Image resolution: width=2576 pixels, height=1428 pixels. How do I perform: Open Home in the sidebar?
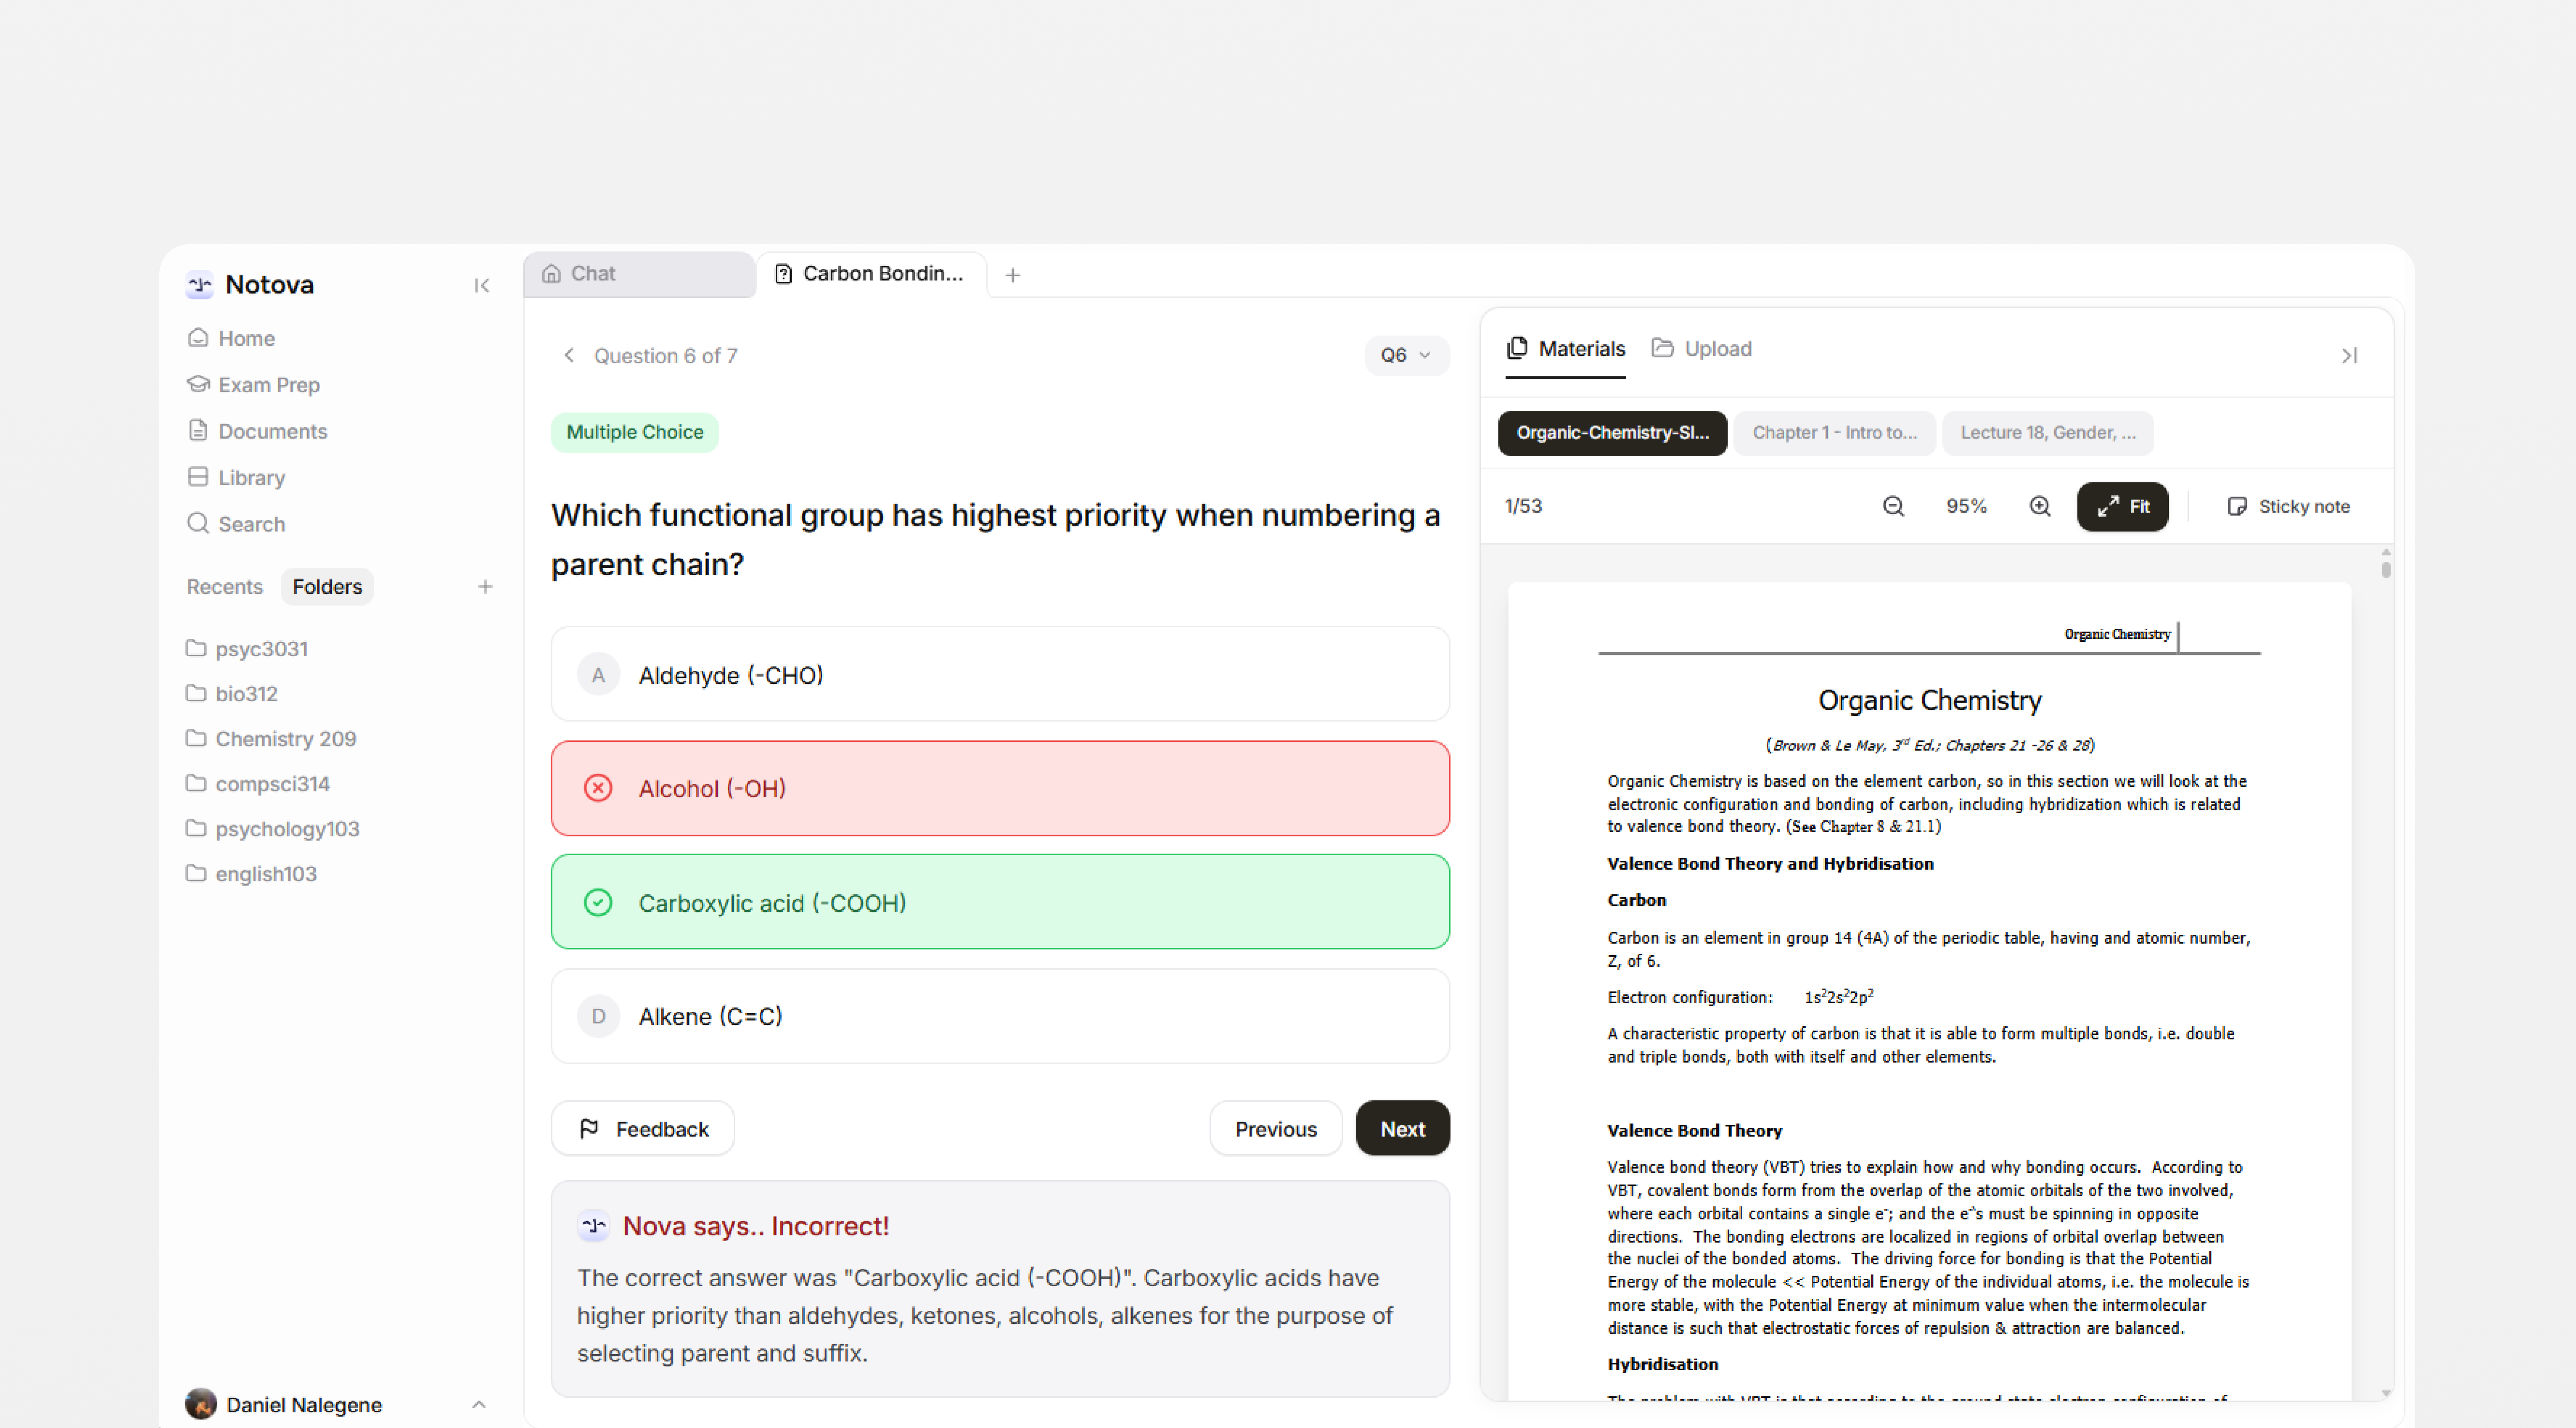pyautogui.click(x=231, y=339)
